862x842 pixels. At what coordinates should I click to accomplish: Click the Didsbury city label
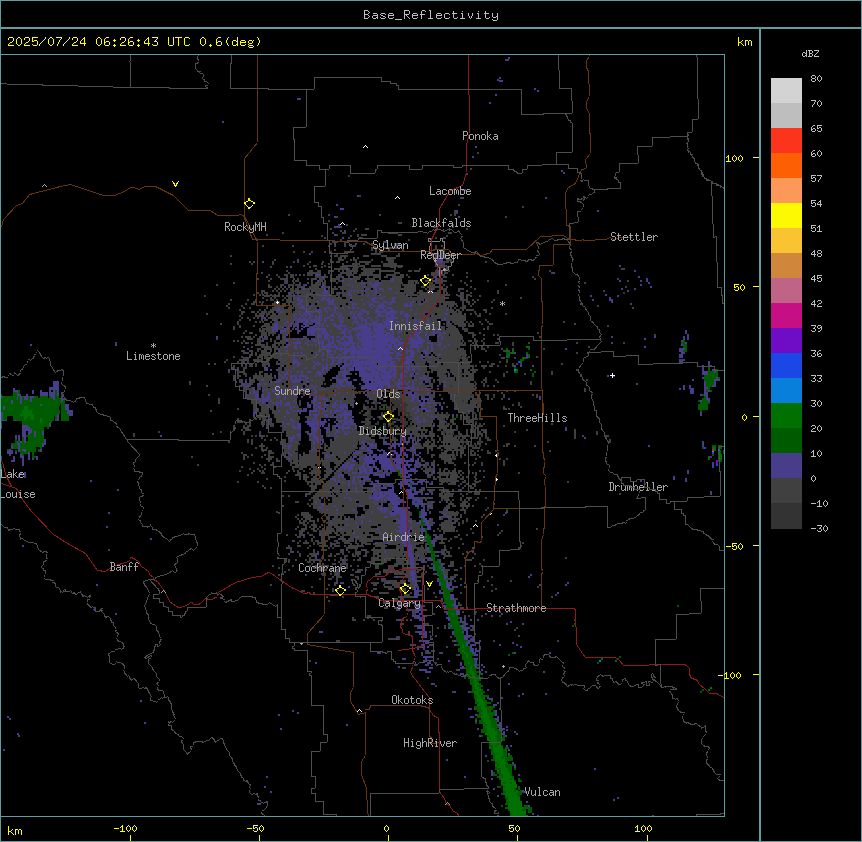(x=382, y=431)
